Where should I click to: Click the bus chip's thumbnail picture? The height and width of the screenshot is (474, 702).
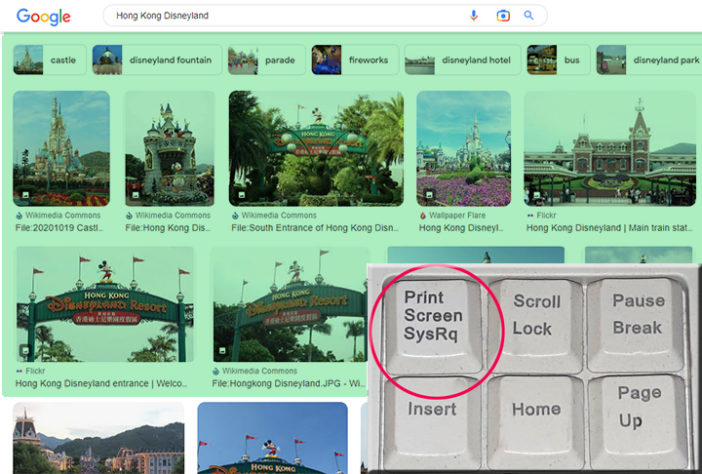click(542, 60)
